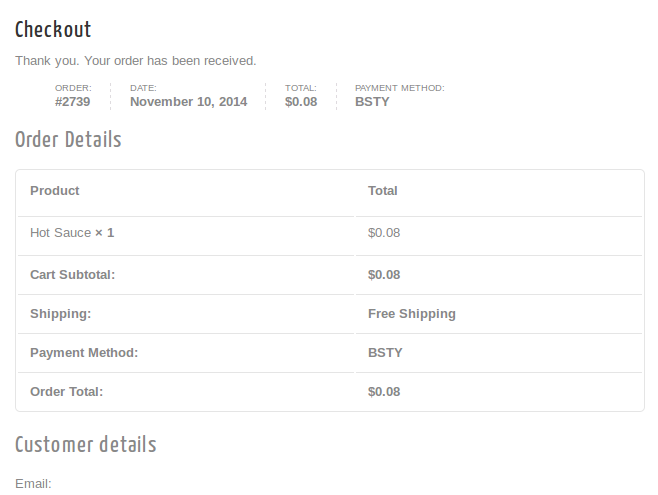Click the Order Total amount $0.08

(384, 392)
